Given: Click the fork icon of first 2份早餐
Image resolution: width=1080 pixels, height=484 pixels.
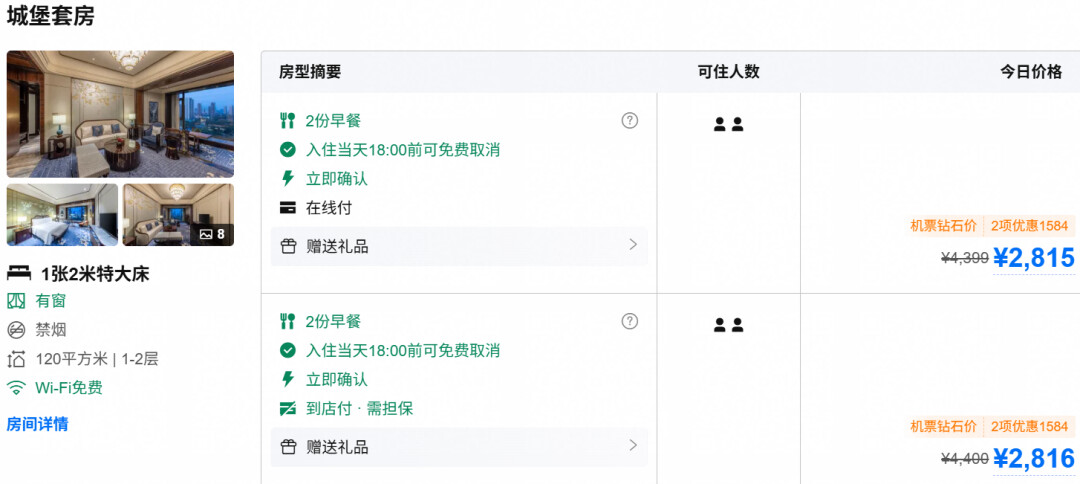Looking at the screenshot, I should pyautogui.click(x=288, y=120).
